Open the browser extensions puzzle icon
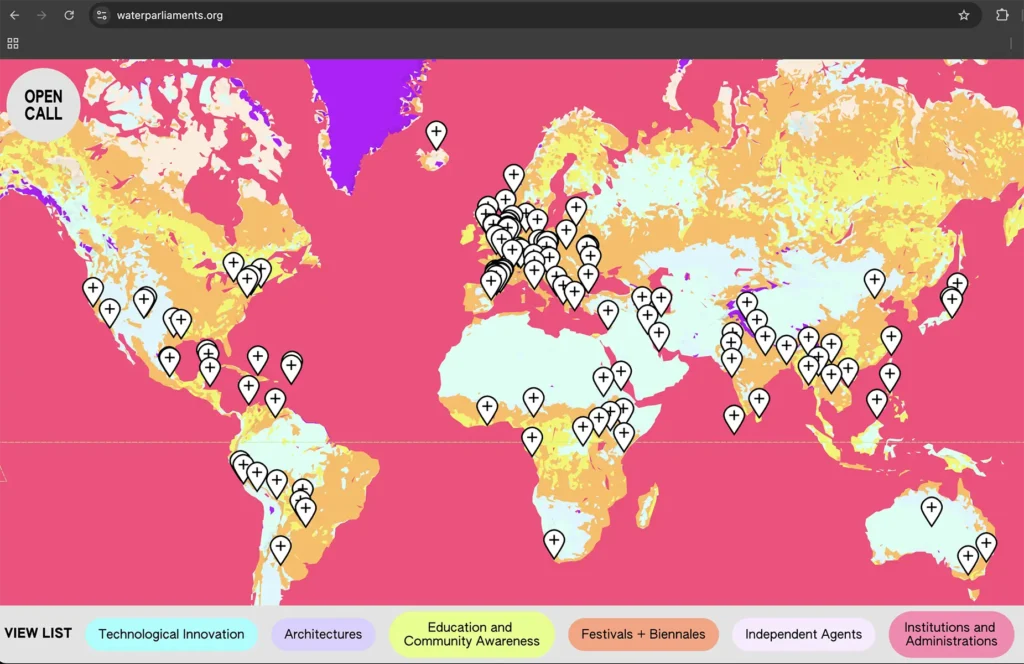Viewport: 1024px width, 664px height. 1002,15
